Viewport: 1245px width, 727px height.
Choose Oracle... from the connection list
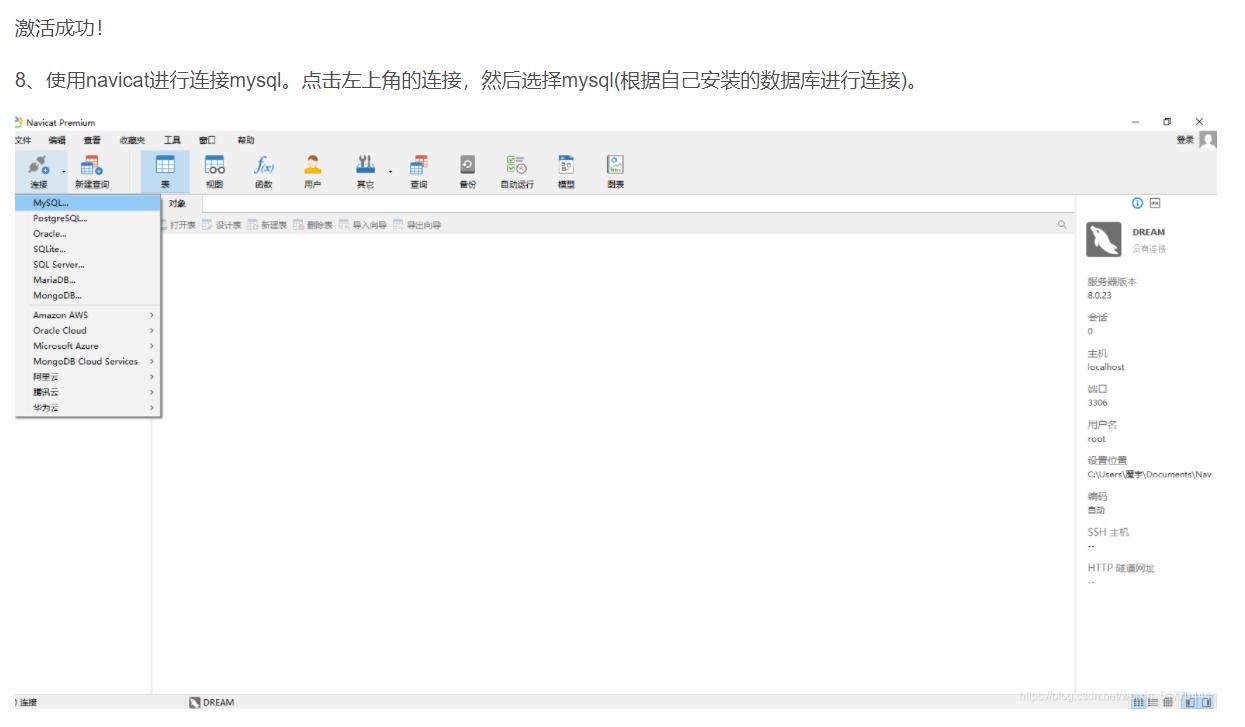88,233
